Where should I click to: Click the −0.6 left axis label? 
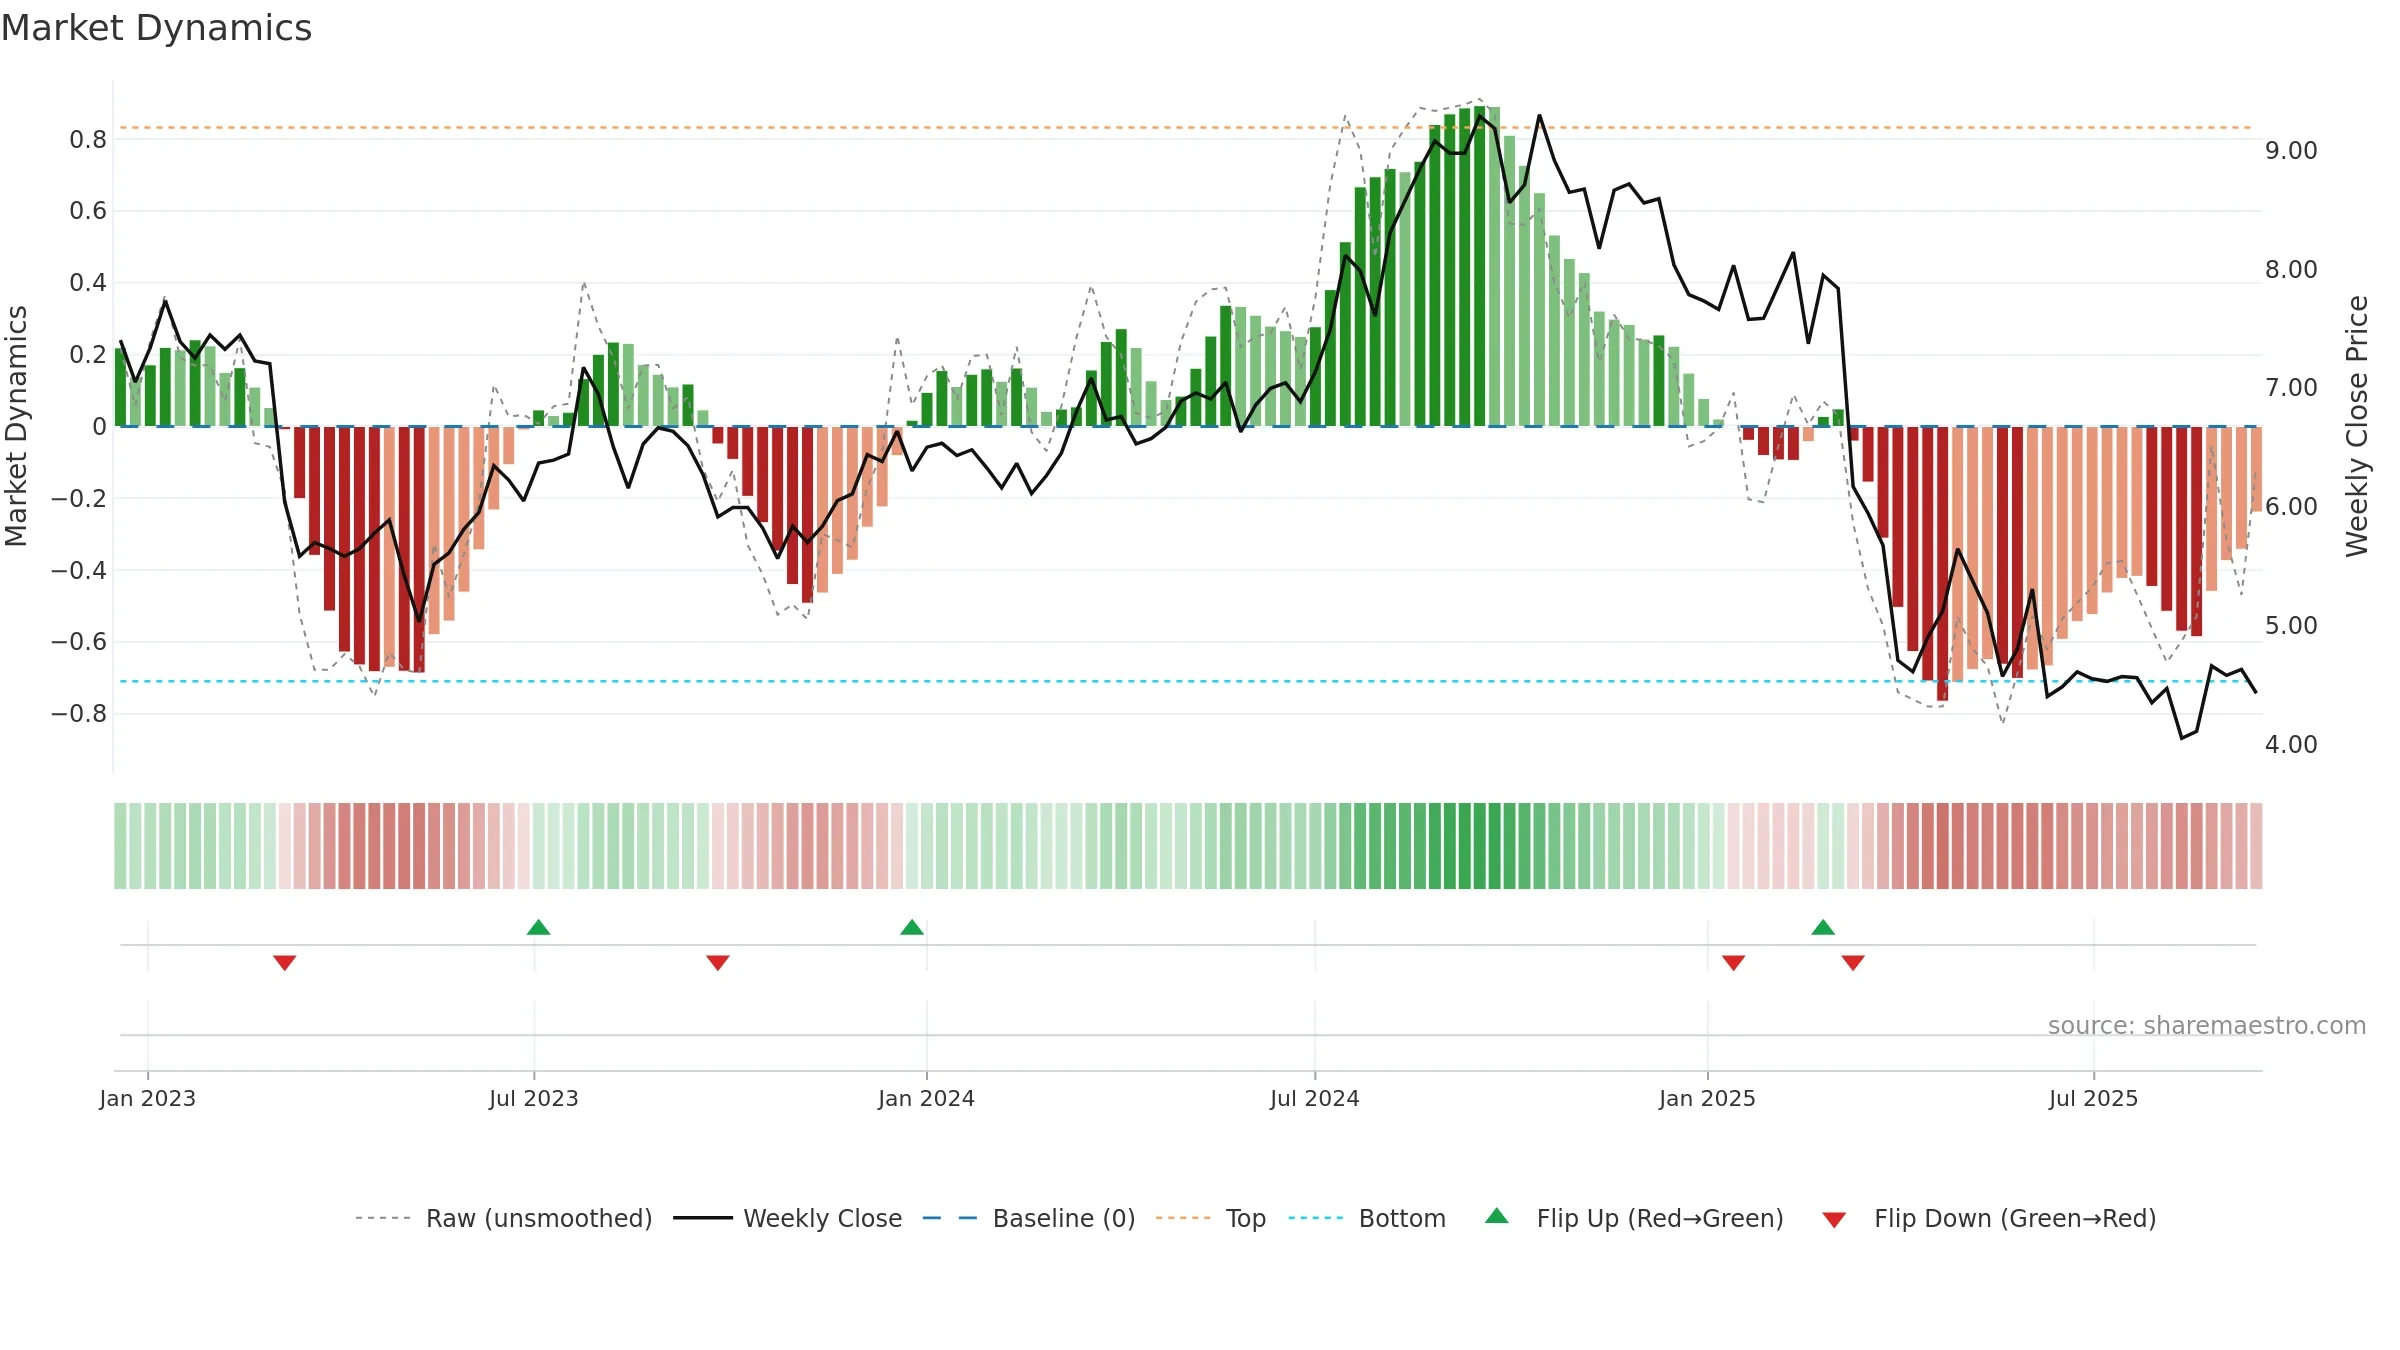click(79, 642)
